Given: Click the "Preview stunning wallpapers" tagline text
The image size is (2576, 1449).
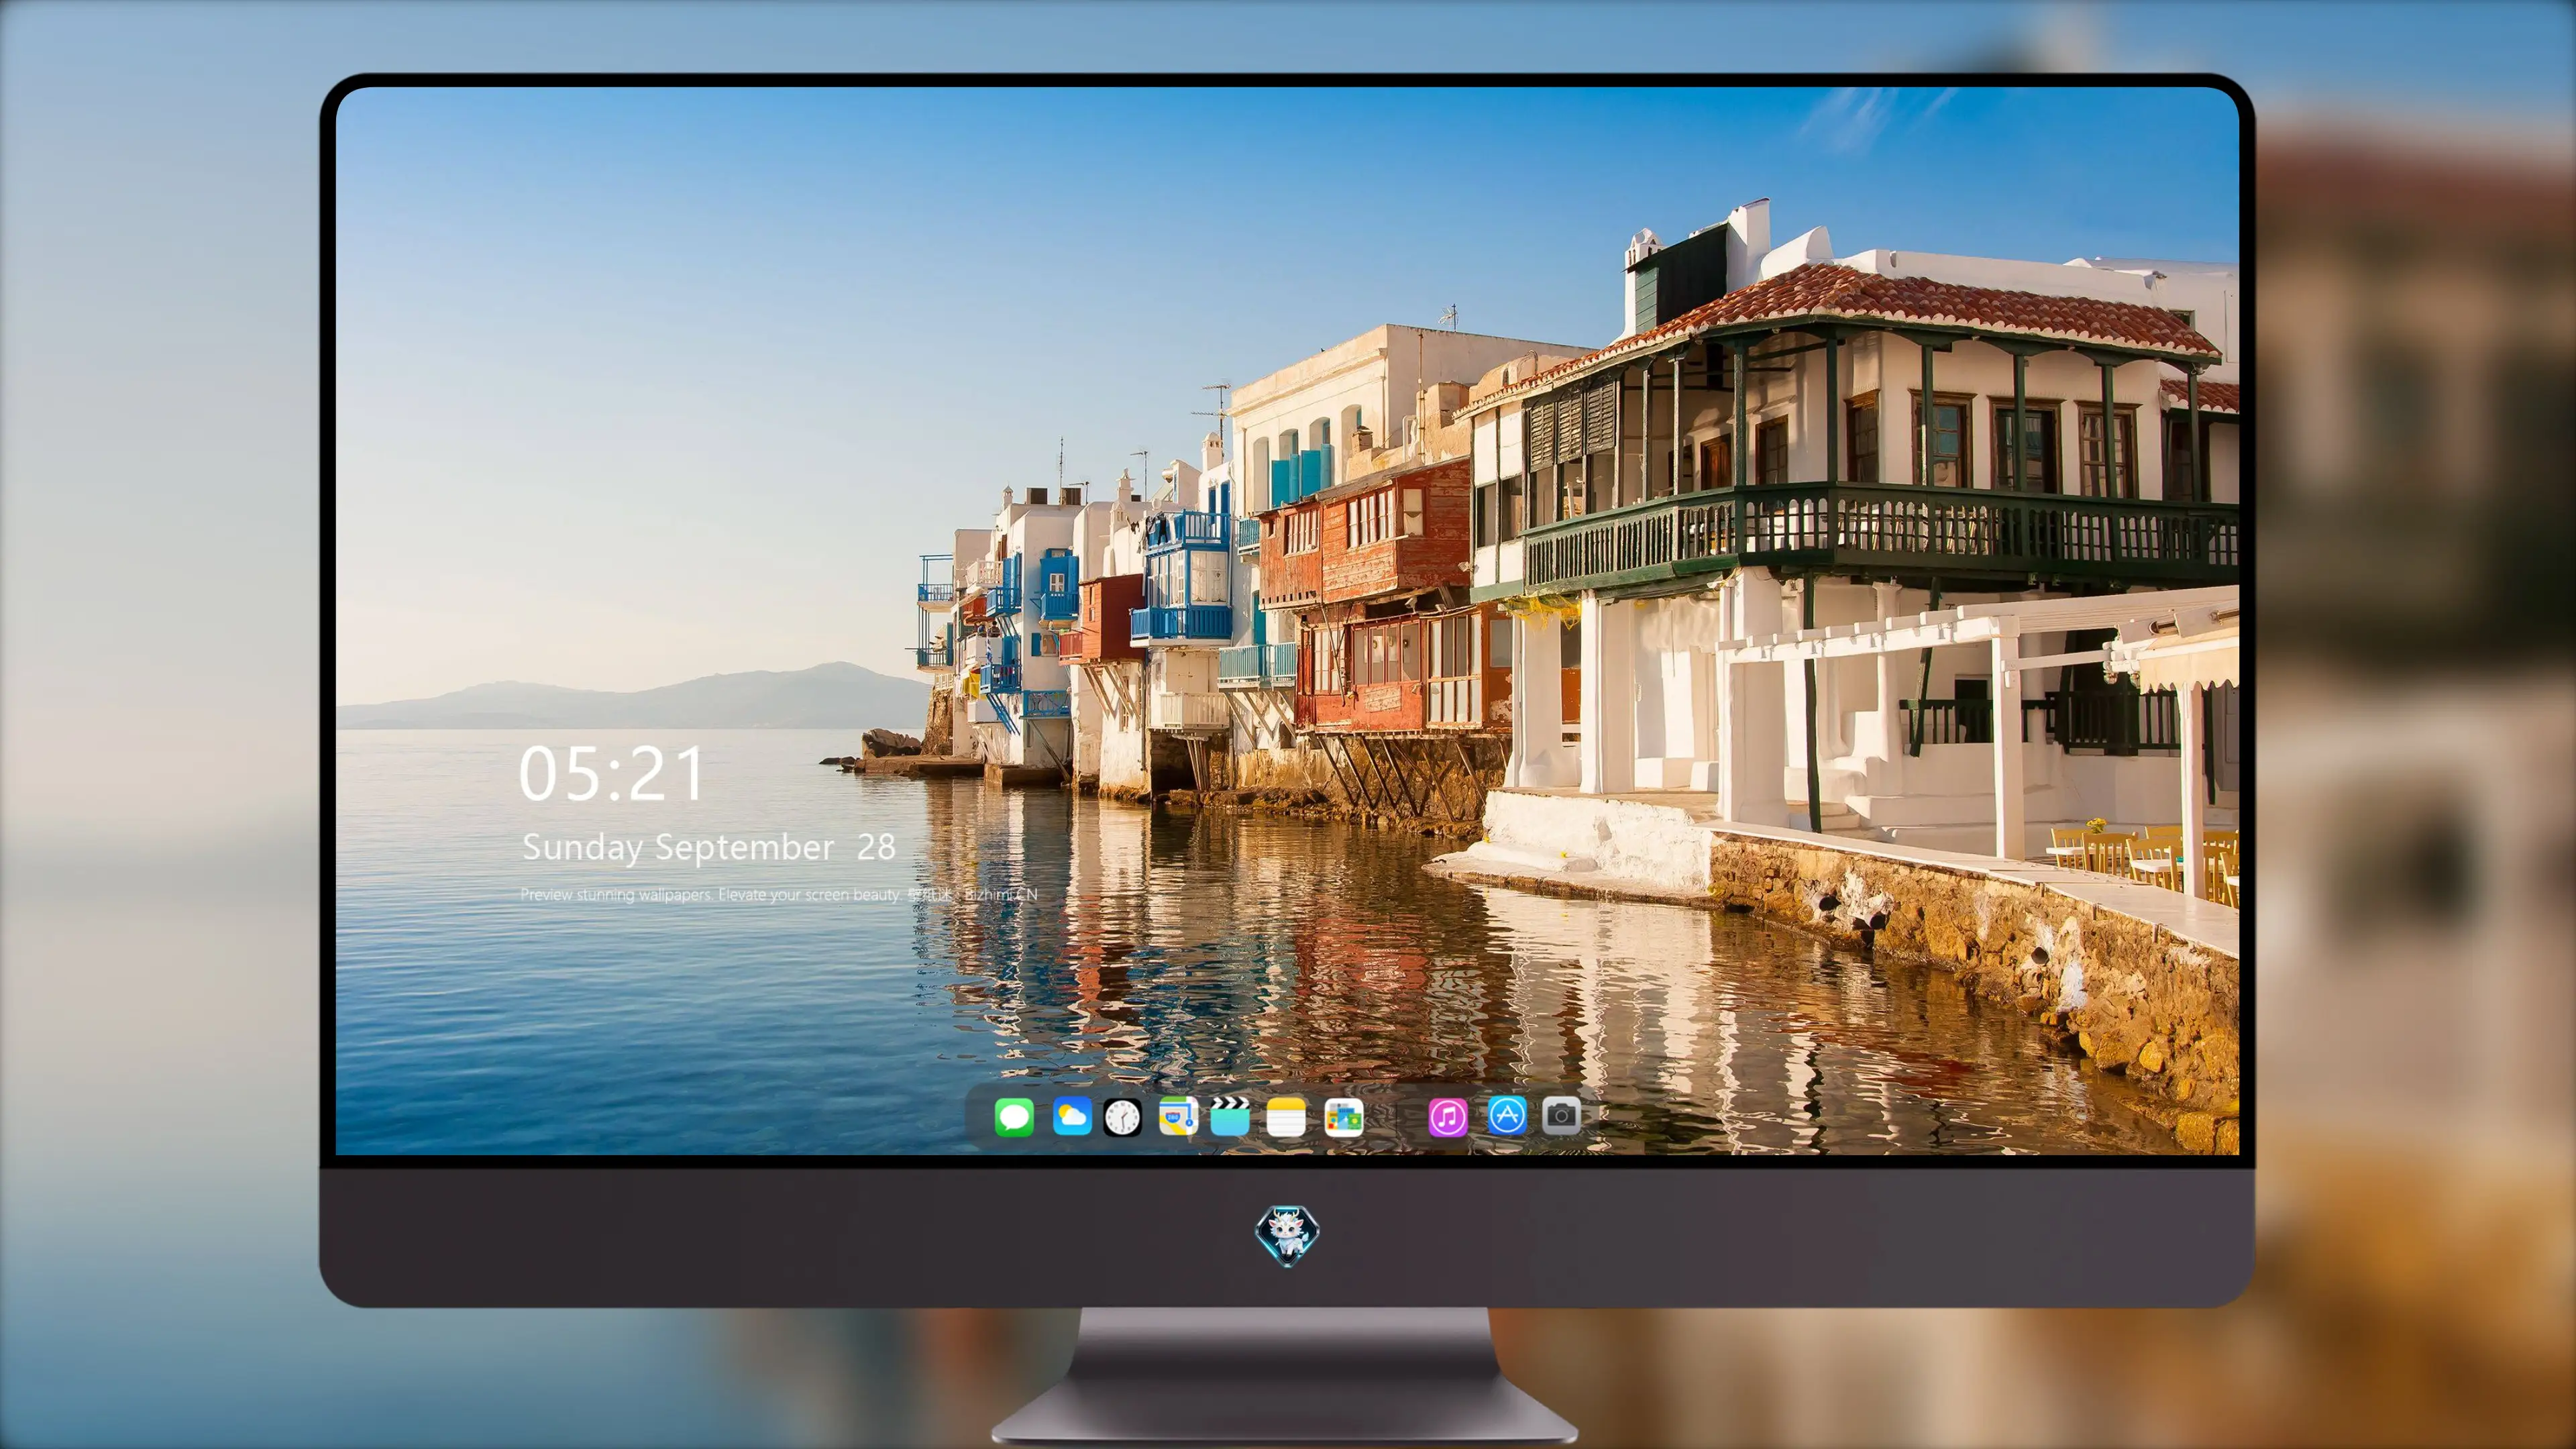Looking at the screenshot, I should (x=778, y=894).
